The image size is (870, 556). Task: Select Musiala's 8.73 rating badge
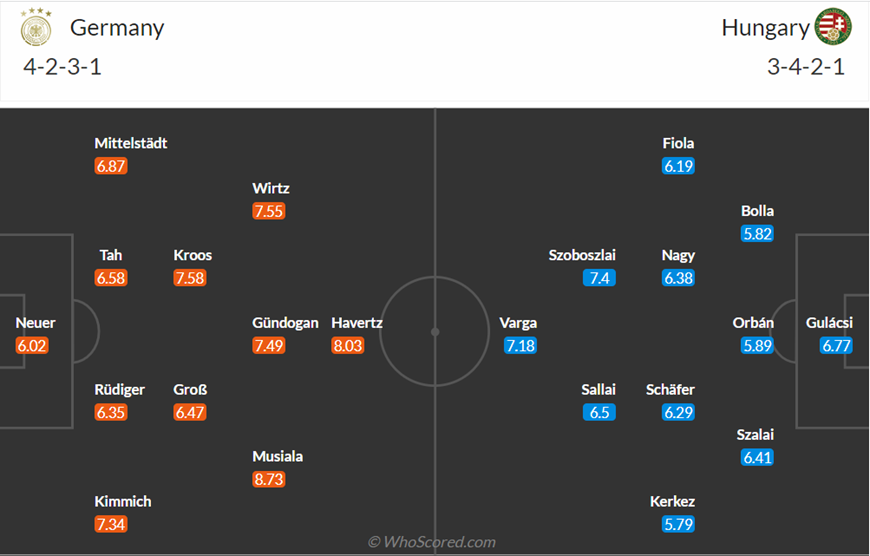tap(269, 479)
